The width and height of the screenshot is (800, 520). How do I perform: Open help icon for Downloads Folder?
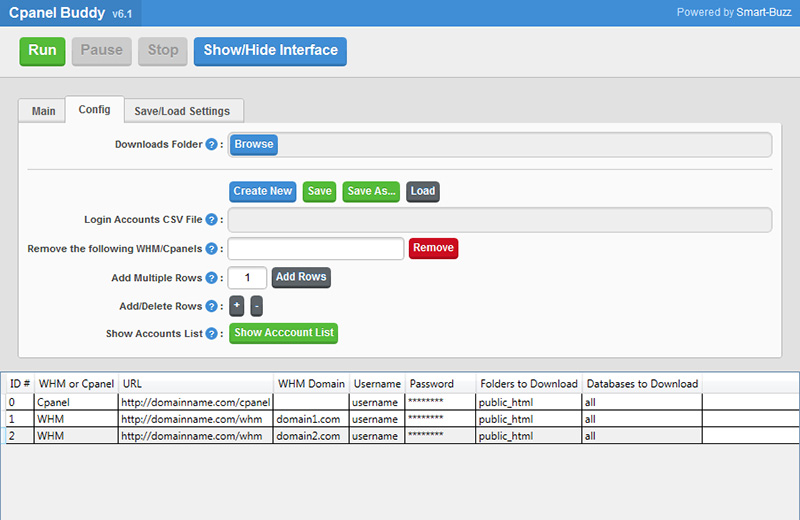(211, 144)
